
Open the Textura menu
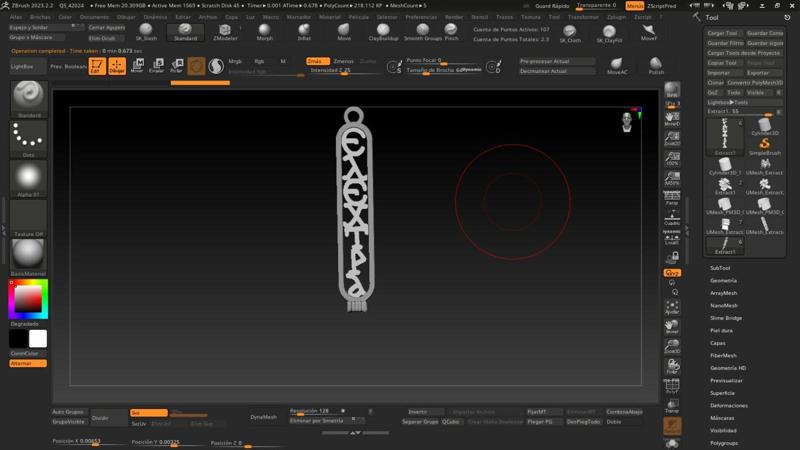(531, 17)
